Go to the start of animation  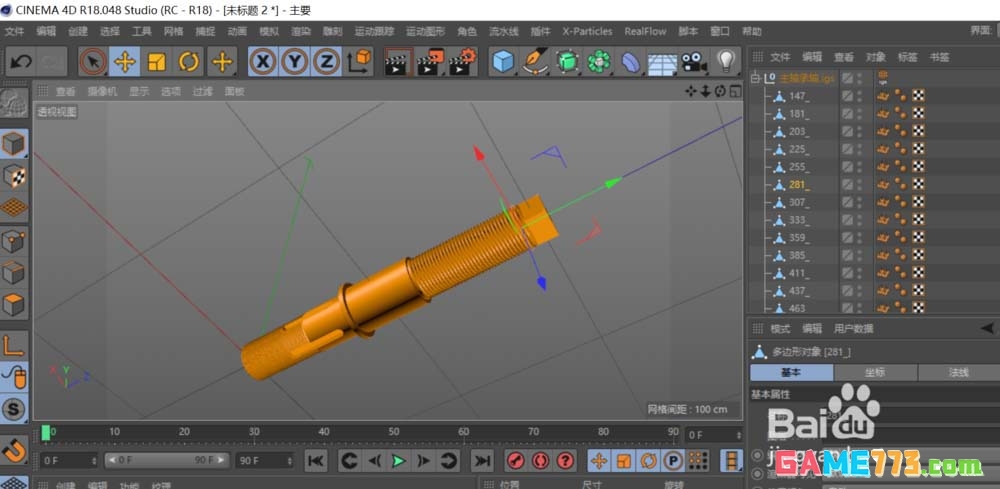point(316,460)
